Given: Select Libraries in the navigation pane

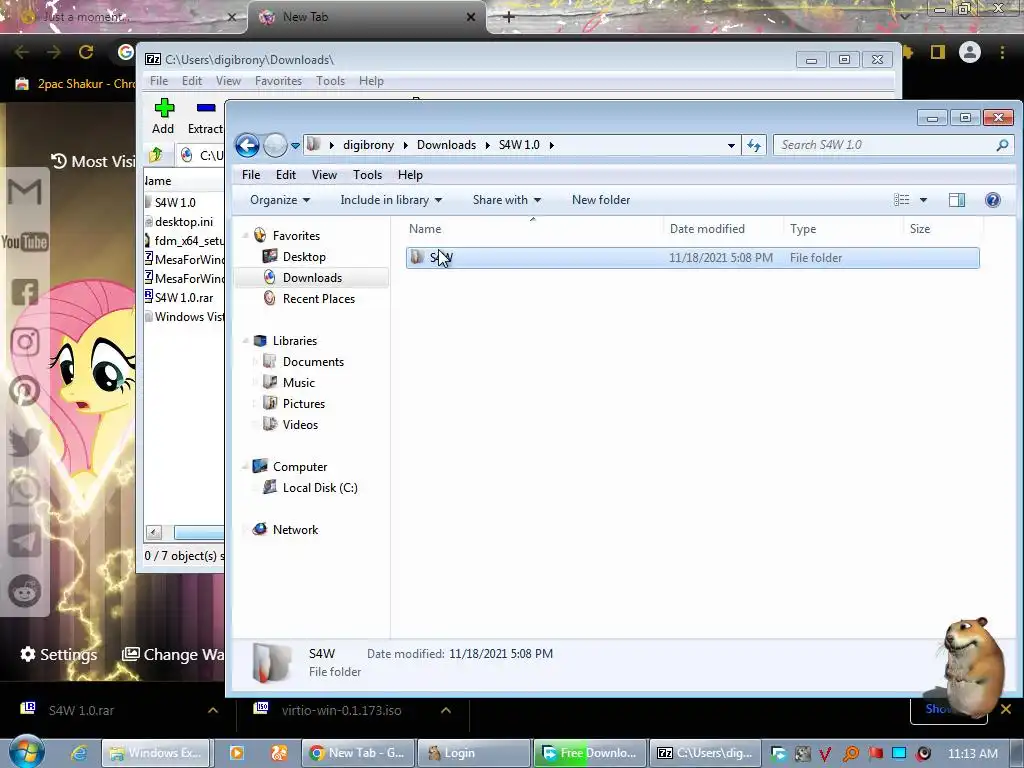Looking at the screenshot, I should [x=295, y=341].
